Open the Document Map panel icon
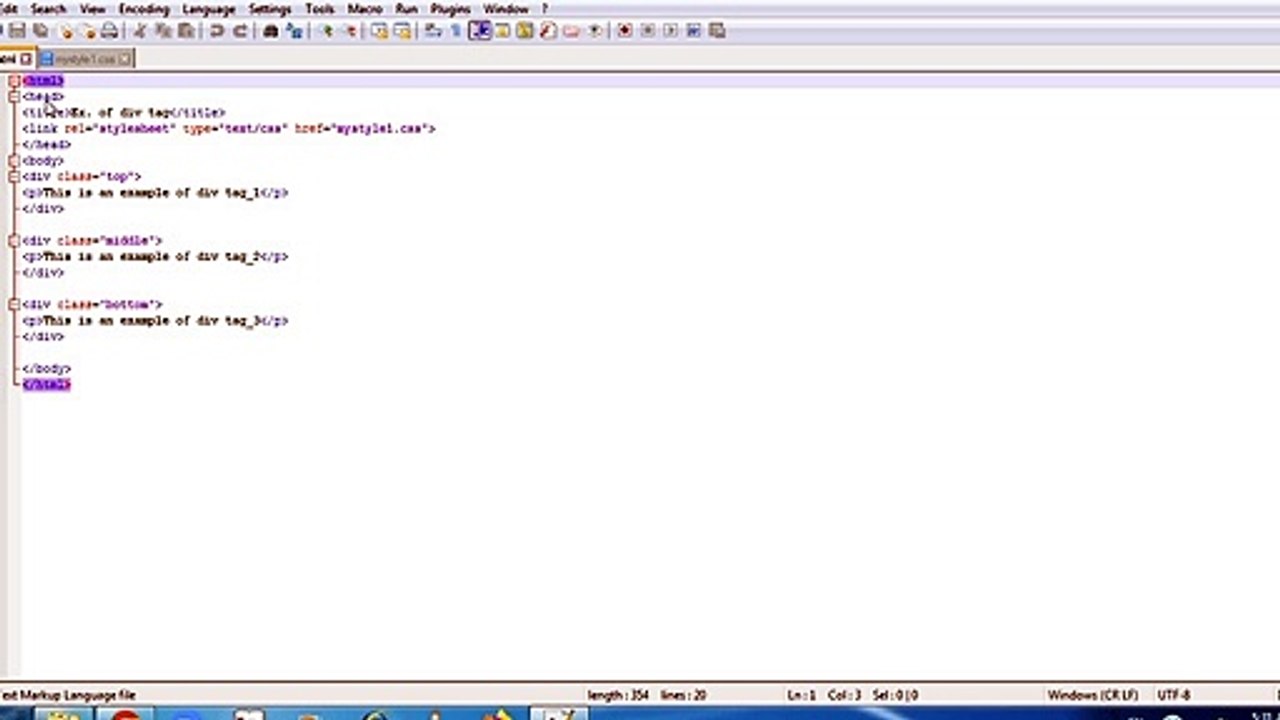The image size is (1280, 720). point(524,31)
